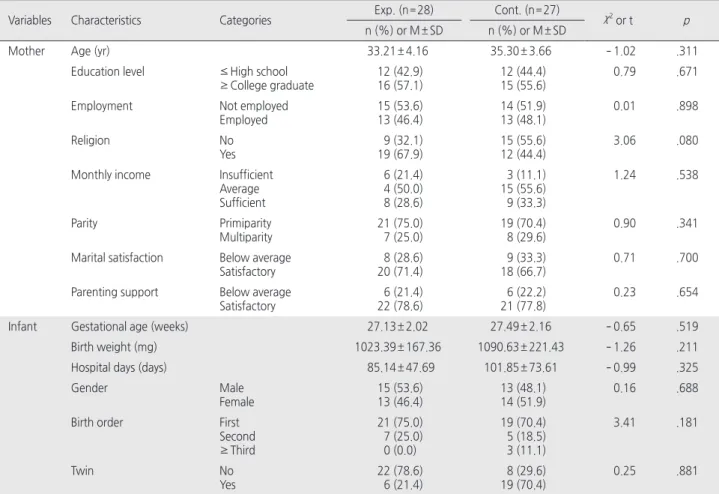Screen dimensions: 719x494
Task: Click the 'Twin' characteristic
Action: [82, 471]
